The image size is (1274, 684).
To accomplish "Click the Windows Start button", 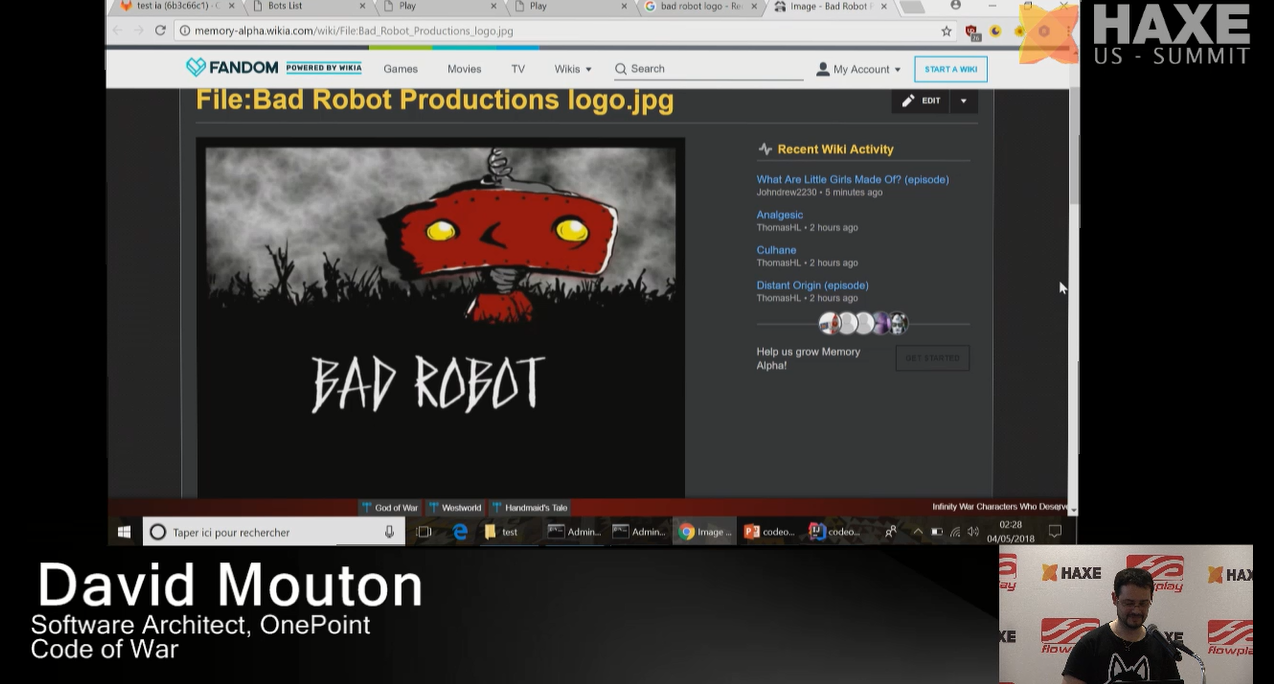I will (x=124, y=532).
